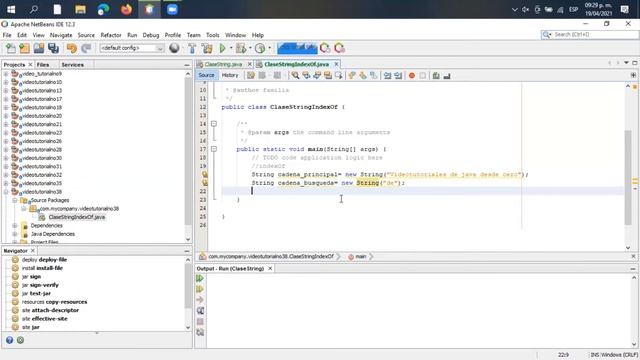The image size is (640, 360).
Task: Switch to the Services tab
Action: click(x=72, y=64)
